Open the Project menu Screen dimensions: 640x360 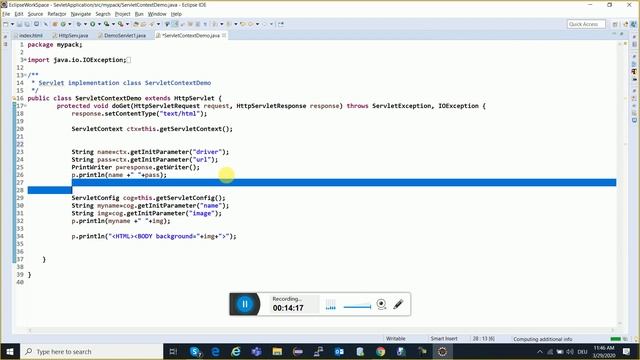(x=122, y=14)
